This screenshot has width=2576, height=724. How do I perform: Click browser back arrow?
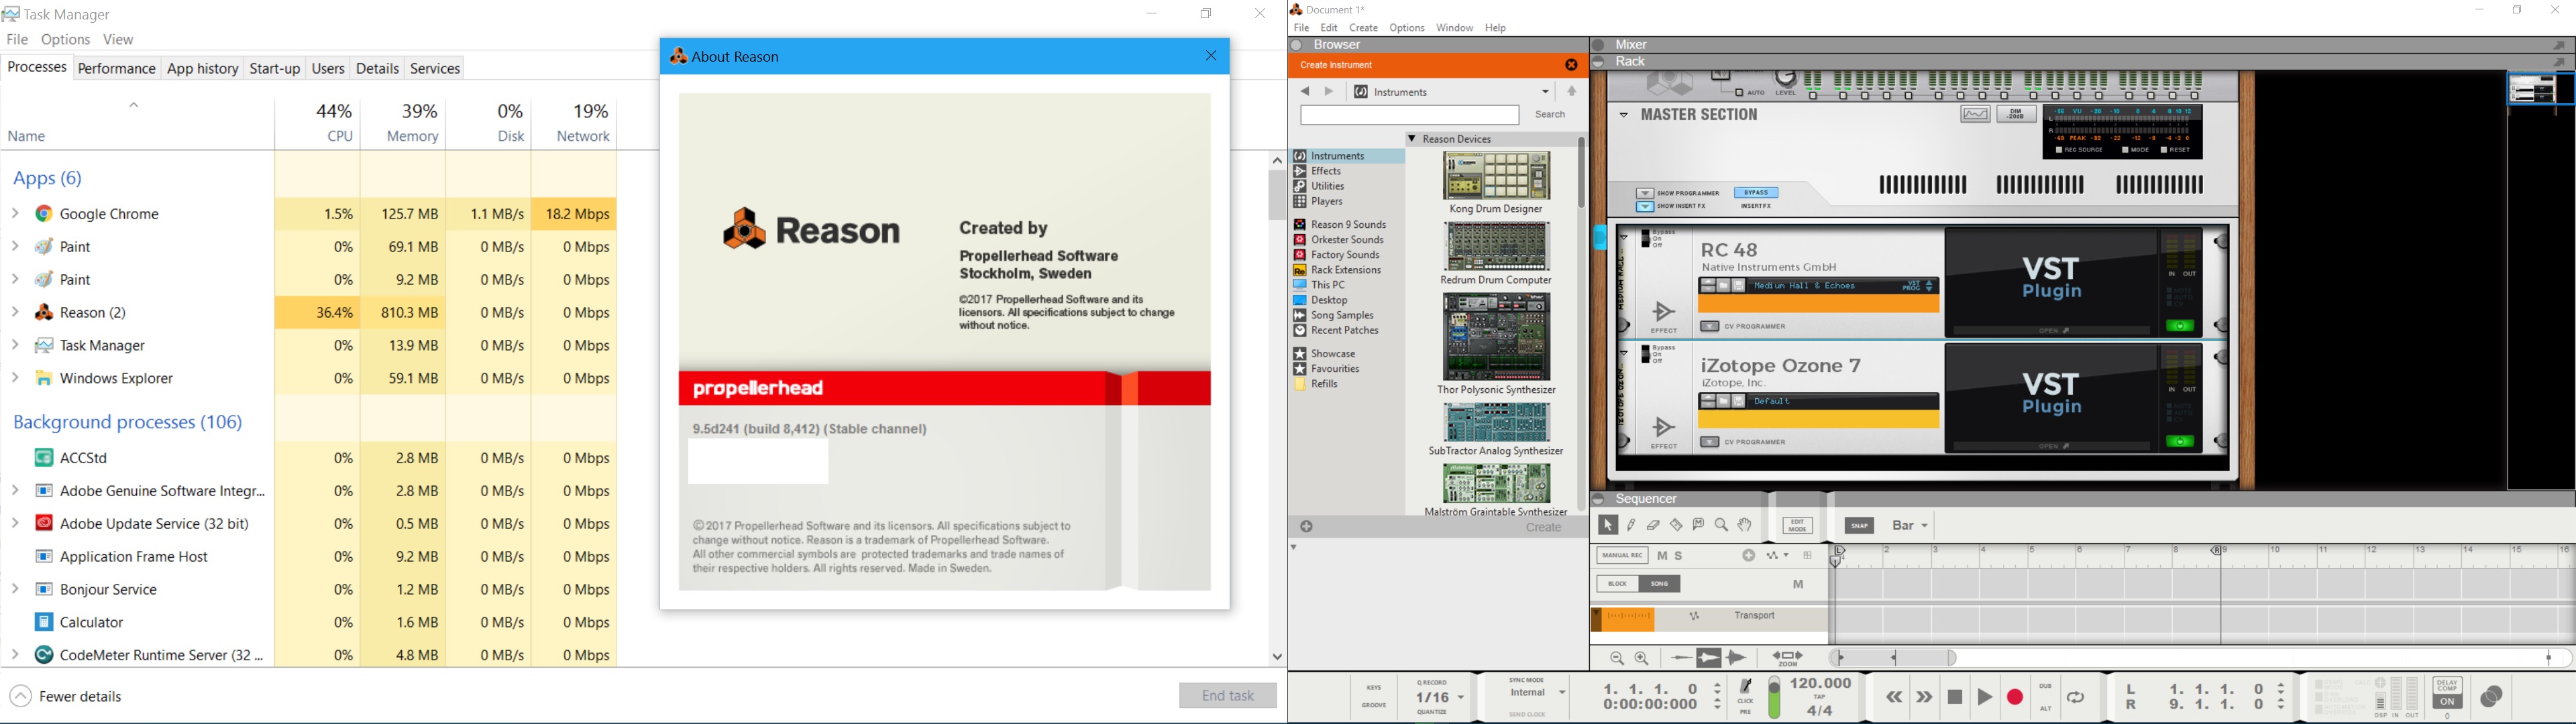click(x=1305, y=92)
